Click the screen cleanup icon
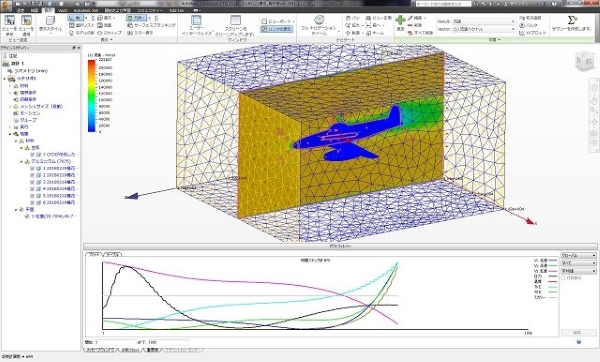The height and width of the screenshot is (362, 600). click(235, 21)
